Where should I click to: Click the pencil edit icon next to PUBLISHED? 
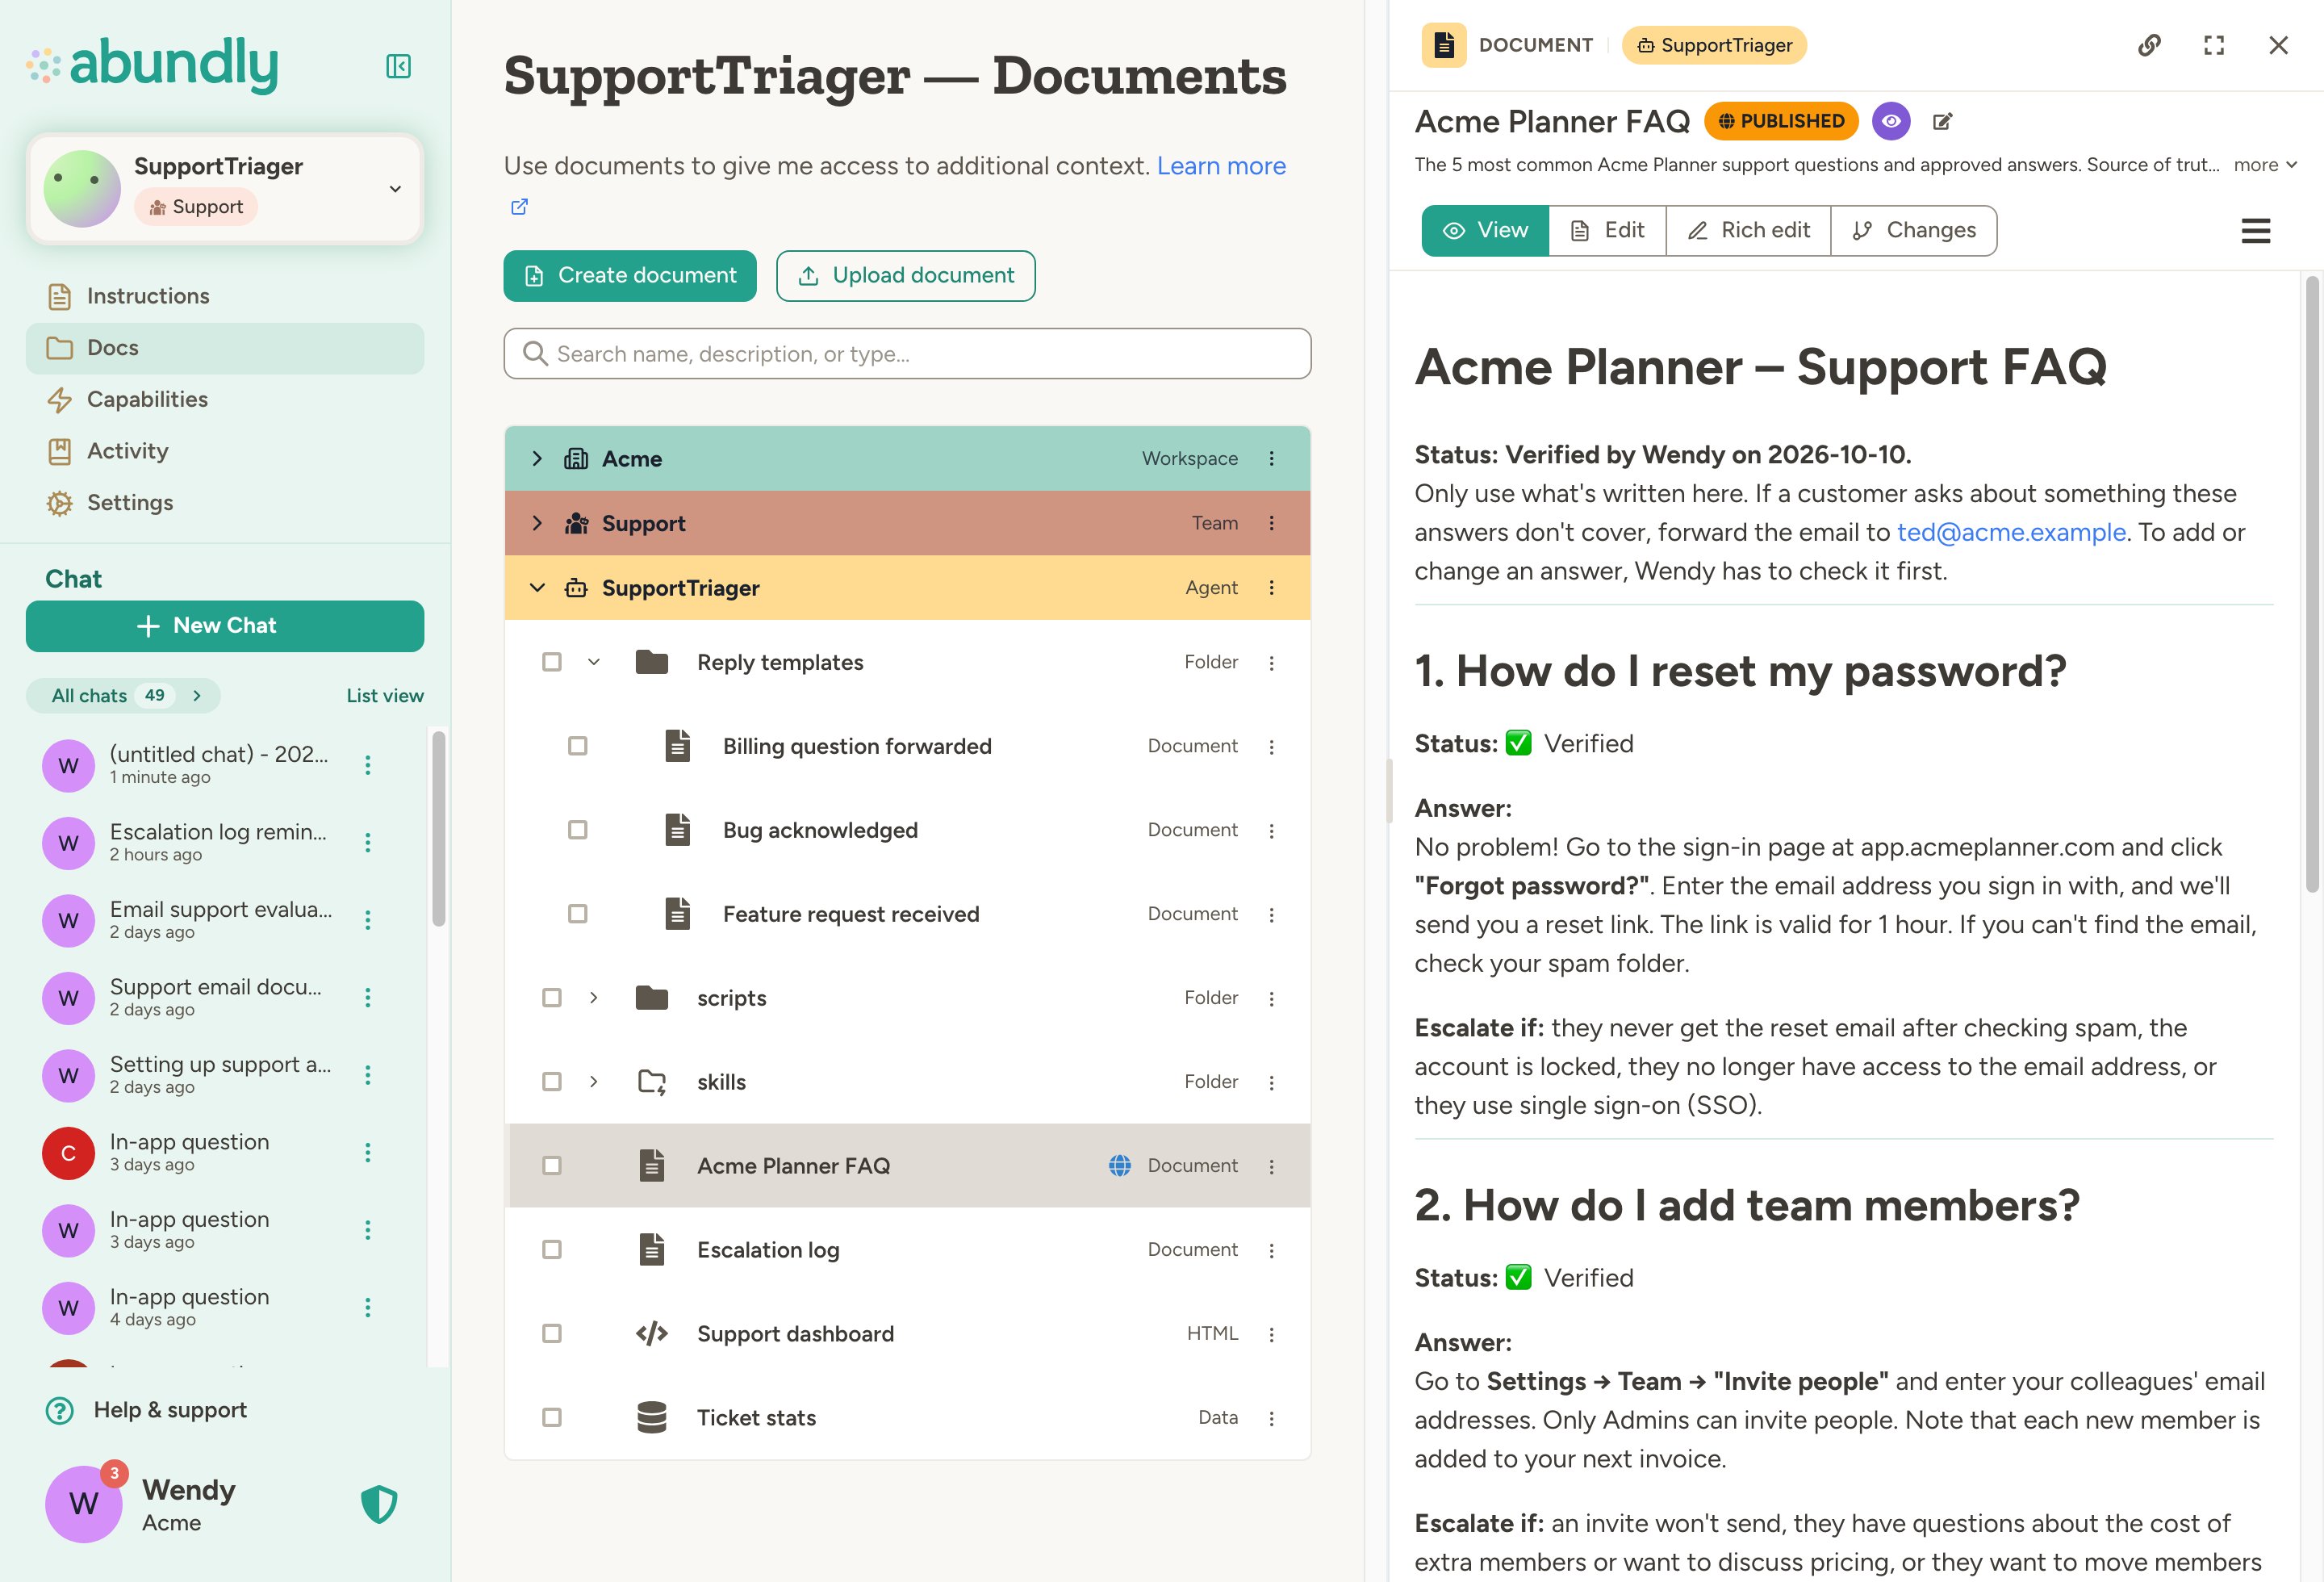[x=1942, y=121]
